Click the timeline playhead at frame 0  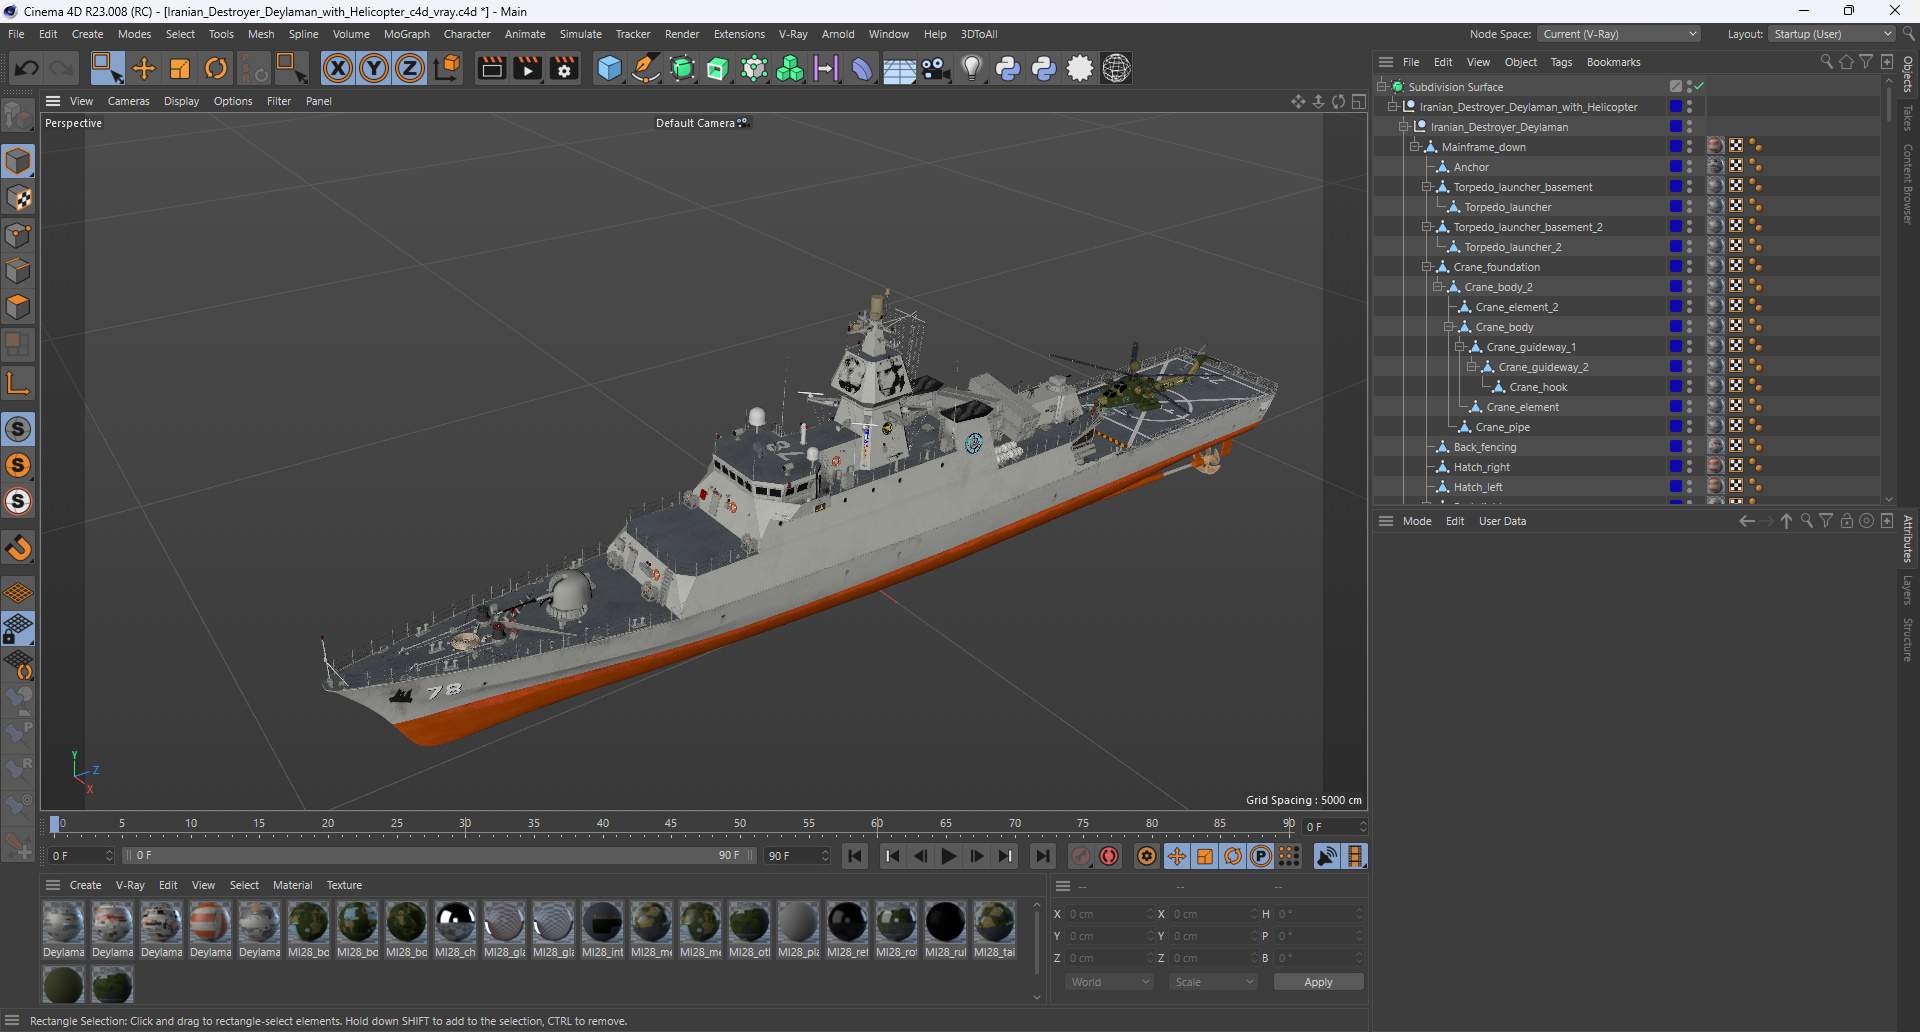click(x=55, y=824)
